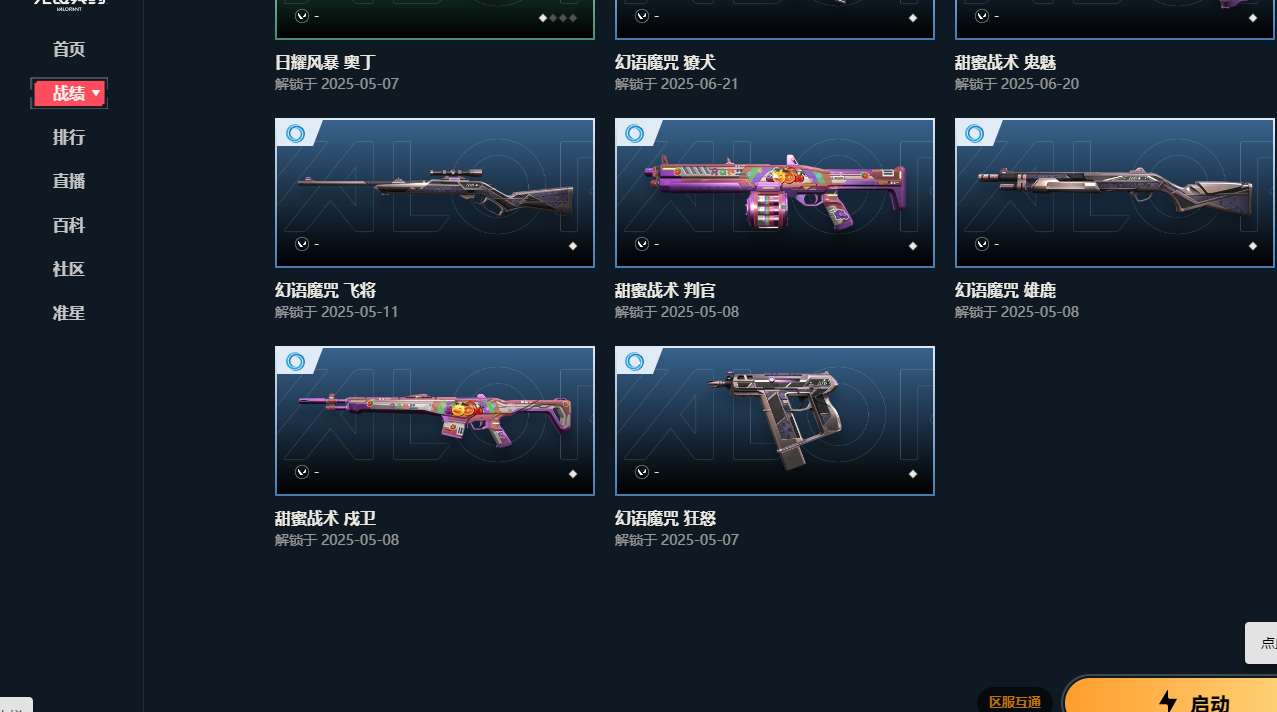Viewport: 1277px width, 712px height.
Task: Open the 社区 sidebar page
Action: pos(69,269)
